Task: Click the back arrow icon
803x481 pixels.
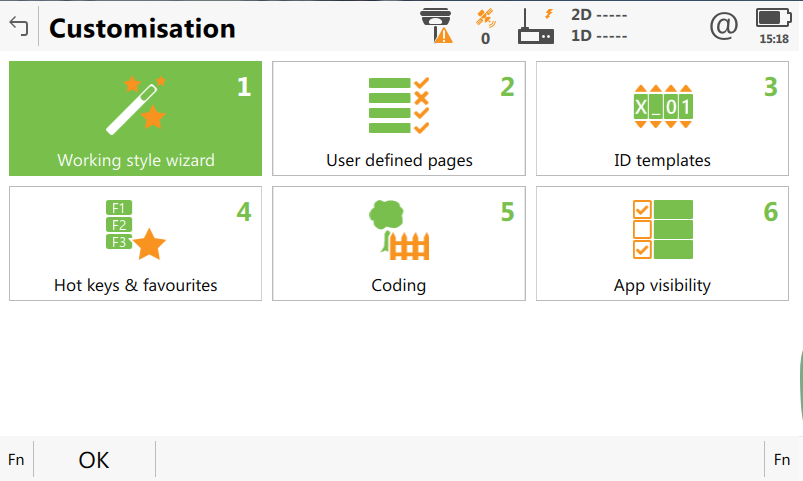Action: coord(19,26)
